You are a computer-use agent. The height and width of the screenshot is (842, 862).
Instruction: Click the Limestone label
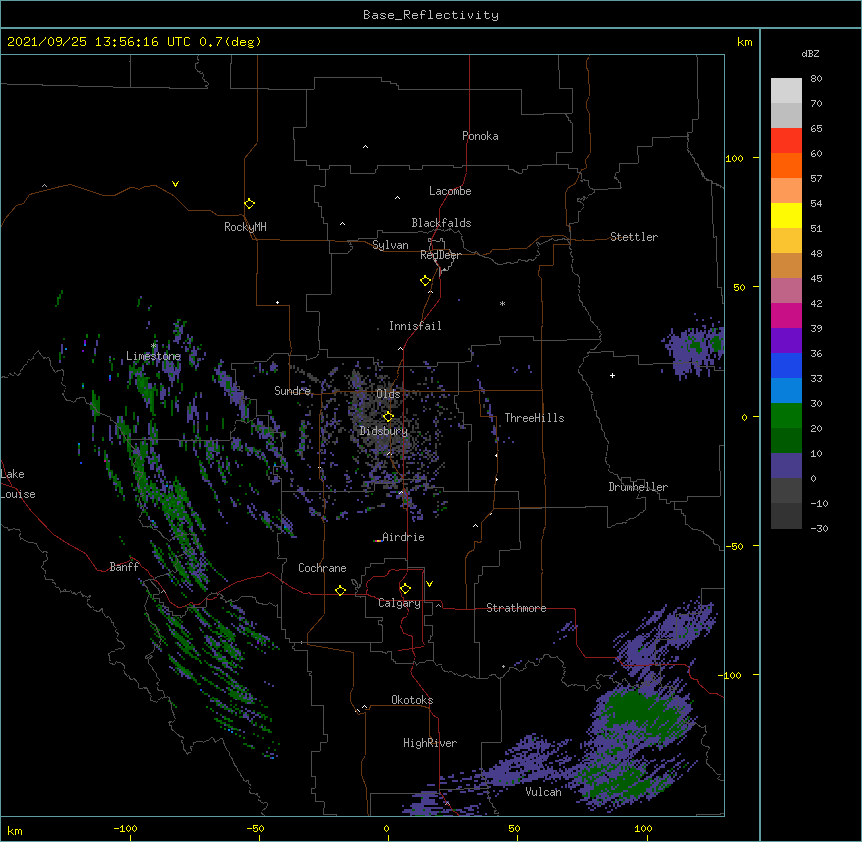[153, 356]
